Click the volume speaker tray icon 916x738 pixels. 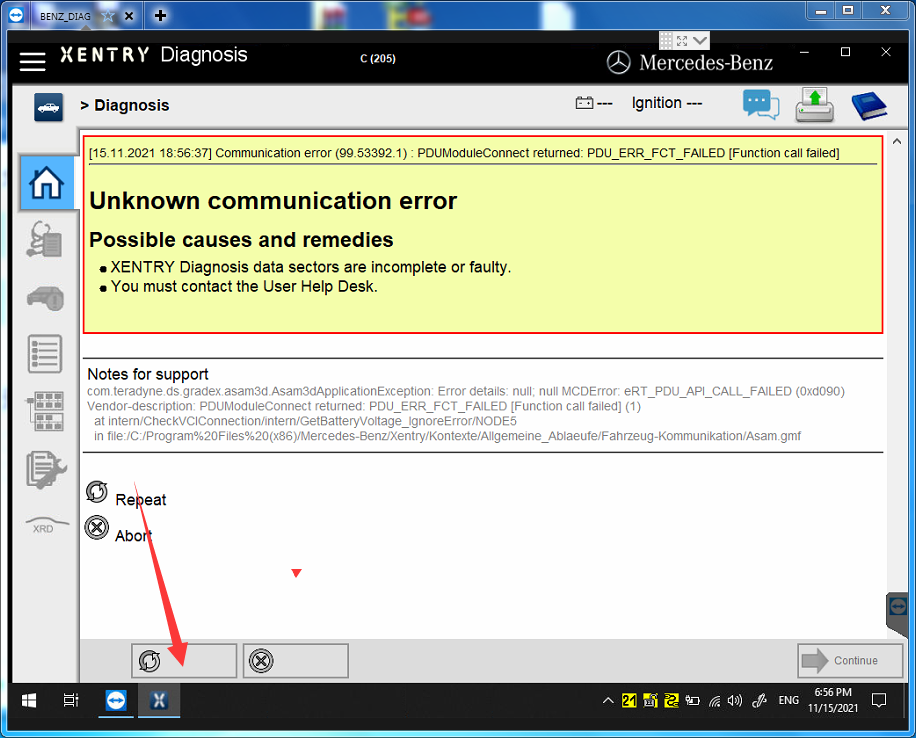[735, 700]
